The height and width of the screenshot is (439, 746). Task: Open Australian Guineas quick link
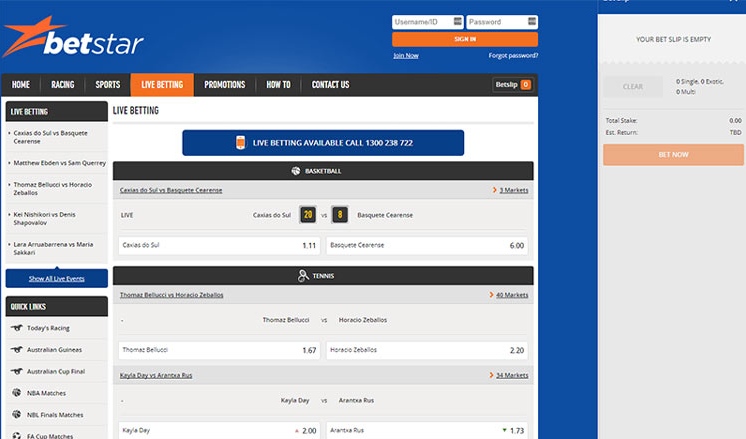click(x=54, y=350)
